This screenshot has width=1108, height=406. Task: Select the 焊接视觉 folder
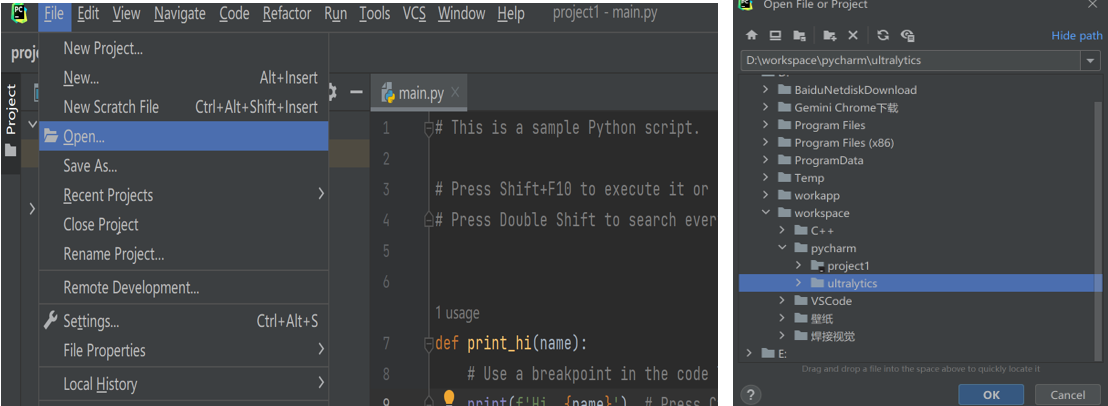coord(832,336)
